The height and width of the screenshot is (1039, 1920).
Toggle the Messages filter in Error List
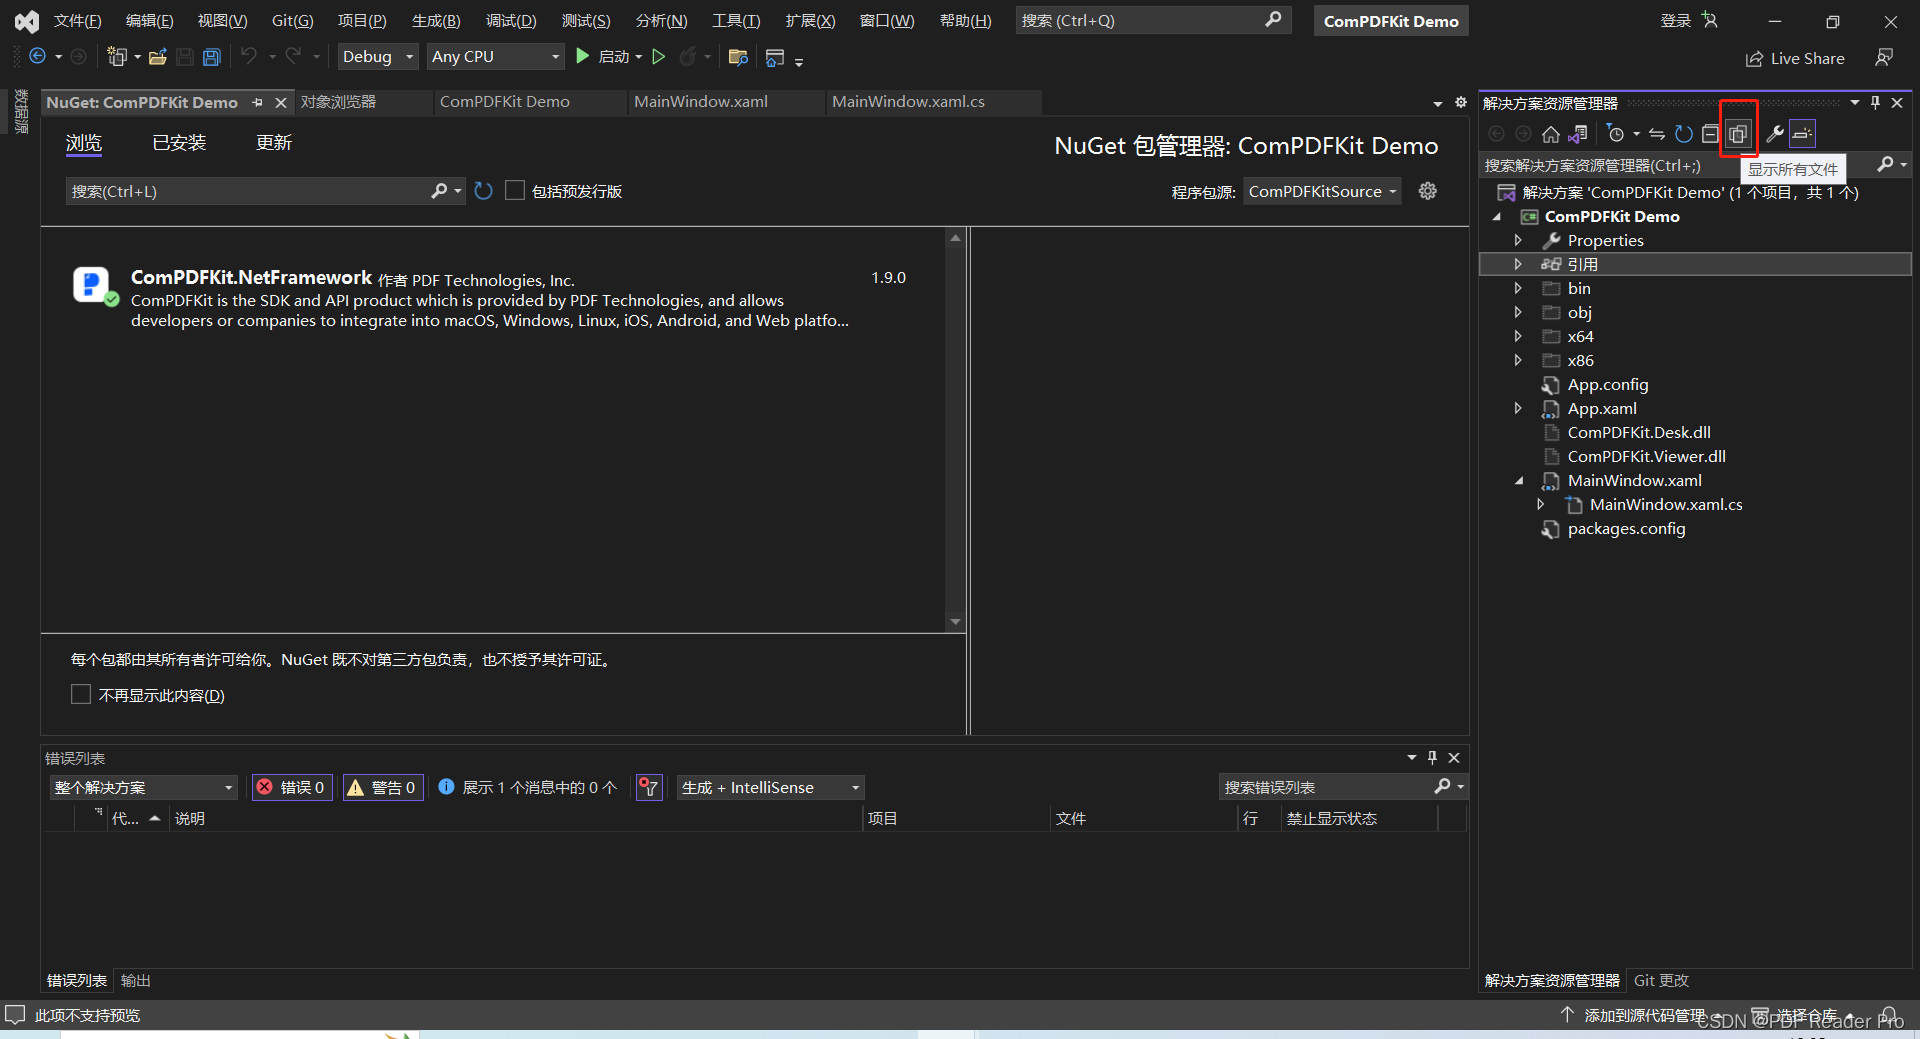pyautogui.click(x=528, y=787)
